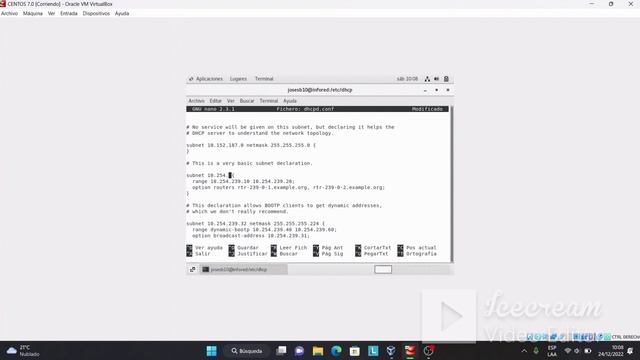
Task: Open the Teams chat taskbar icon
Action: pos(299,351)
